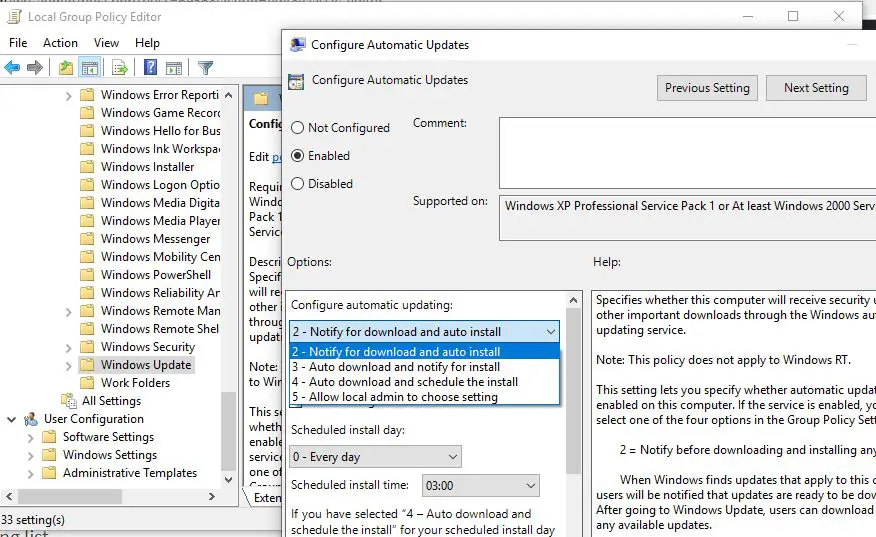The width and height of the screenshot is (876, 537).
Task: Click the Options panel scroll-up arrow
Action: click(x=573, y=300)
